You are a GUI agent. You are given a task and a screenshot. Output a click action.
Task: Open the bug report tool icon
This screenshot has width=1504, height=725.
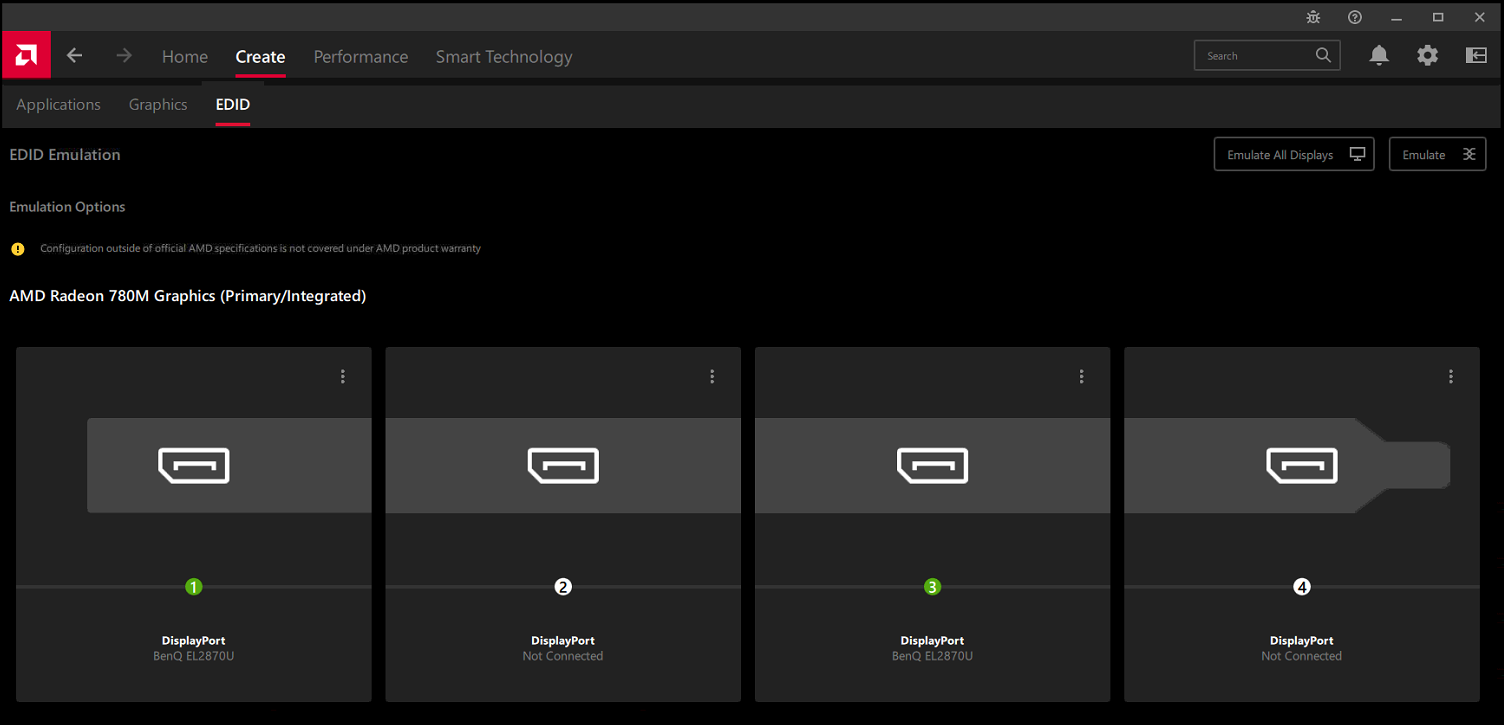pyautogui.click(x=1314, y=17)
